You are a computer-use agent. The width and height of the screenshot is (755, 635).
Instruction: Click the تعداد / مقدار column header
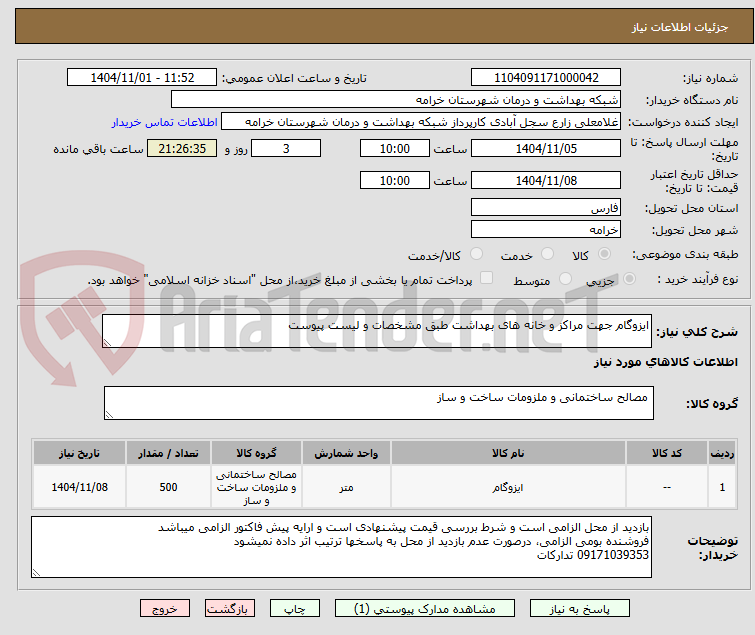(x=169, y=453)
